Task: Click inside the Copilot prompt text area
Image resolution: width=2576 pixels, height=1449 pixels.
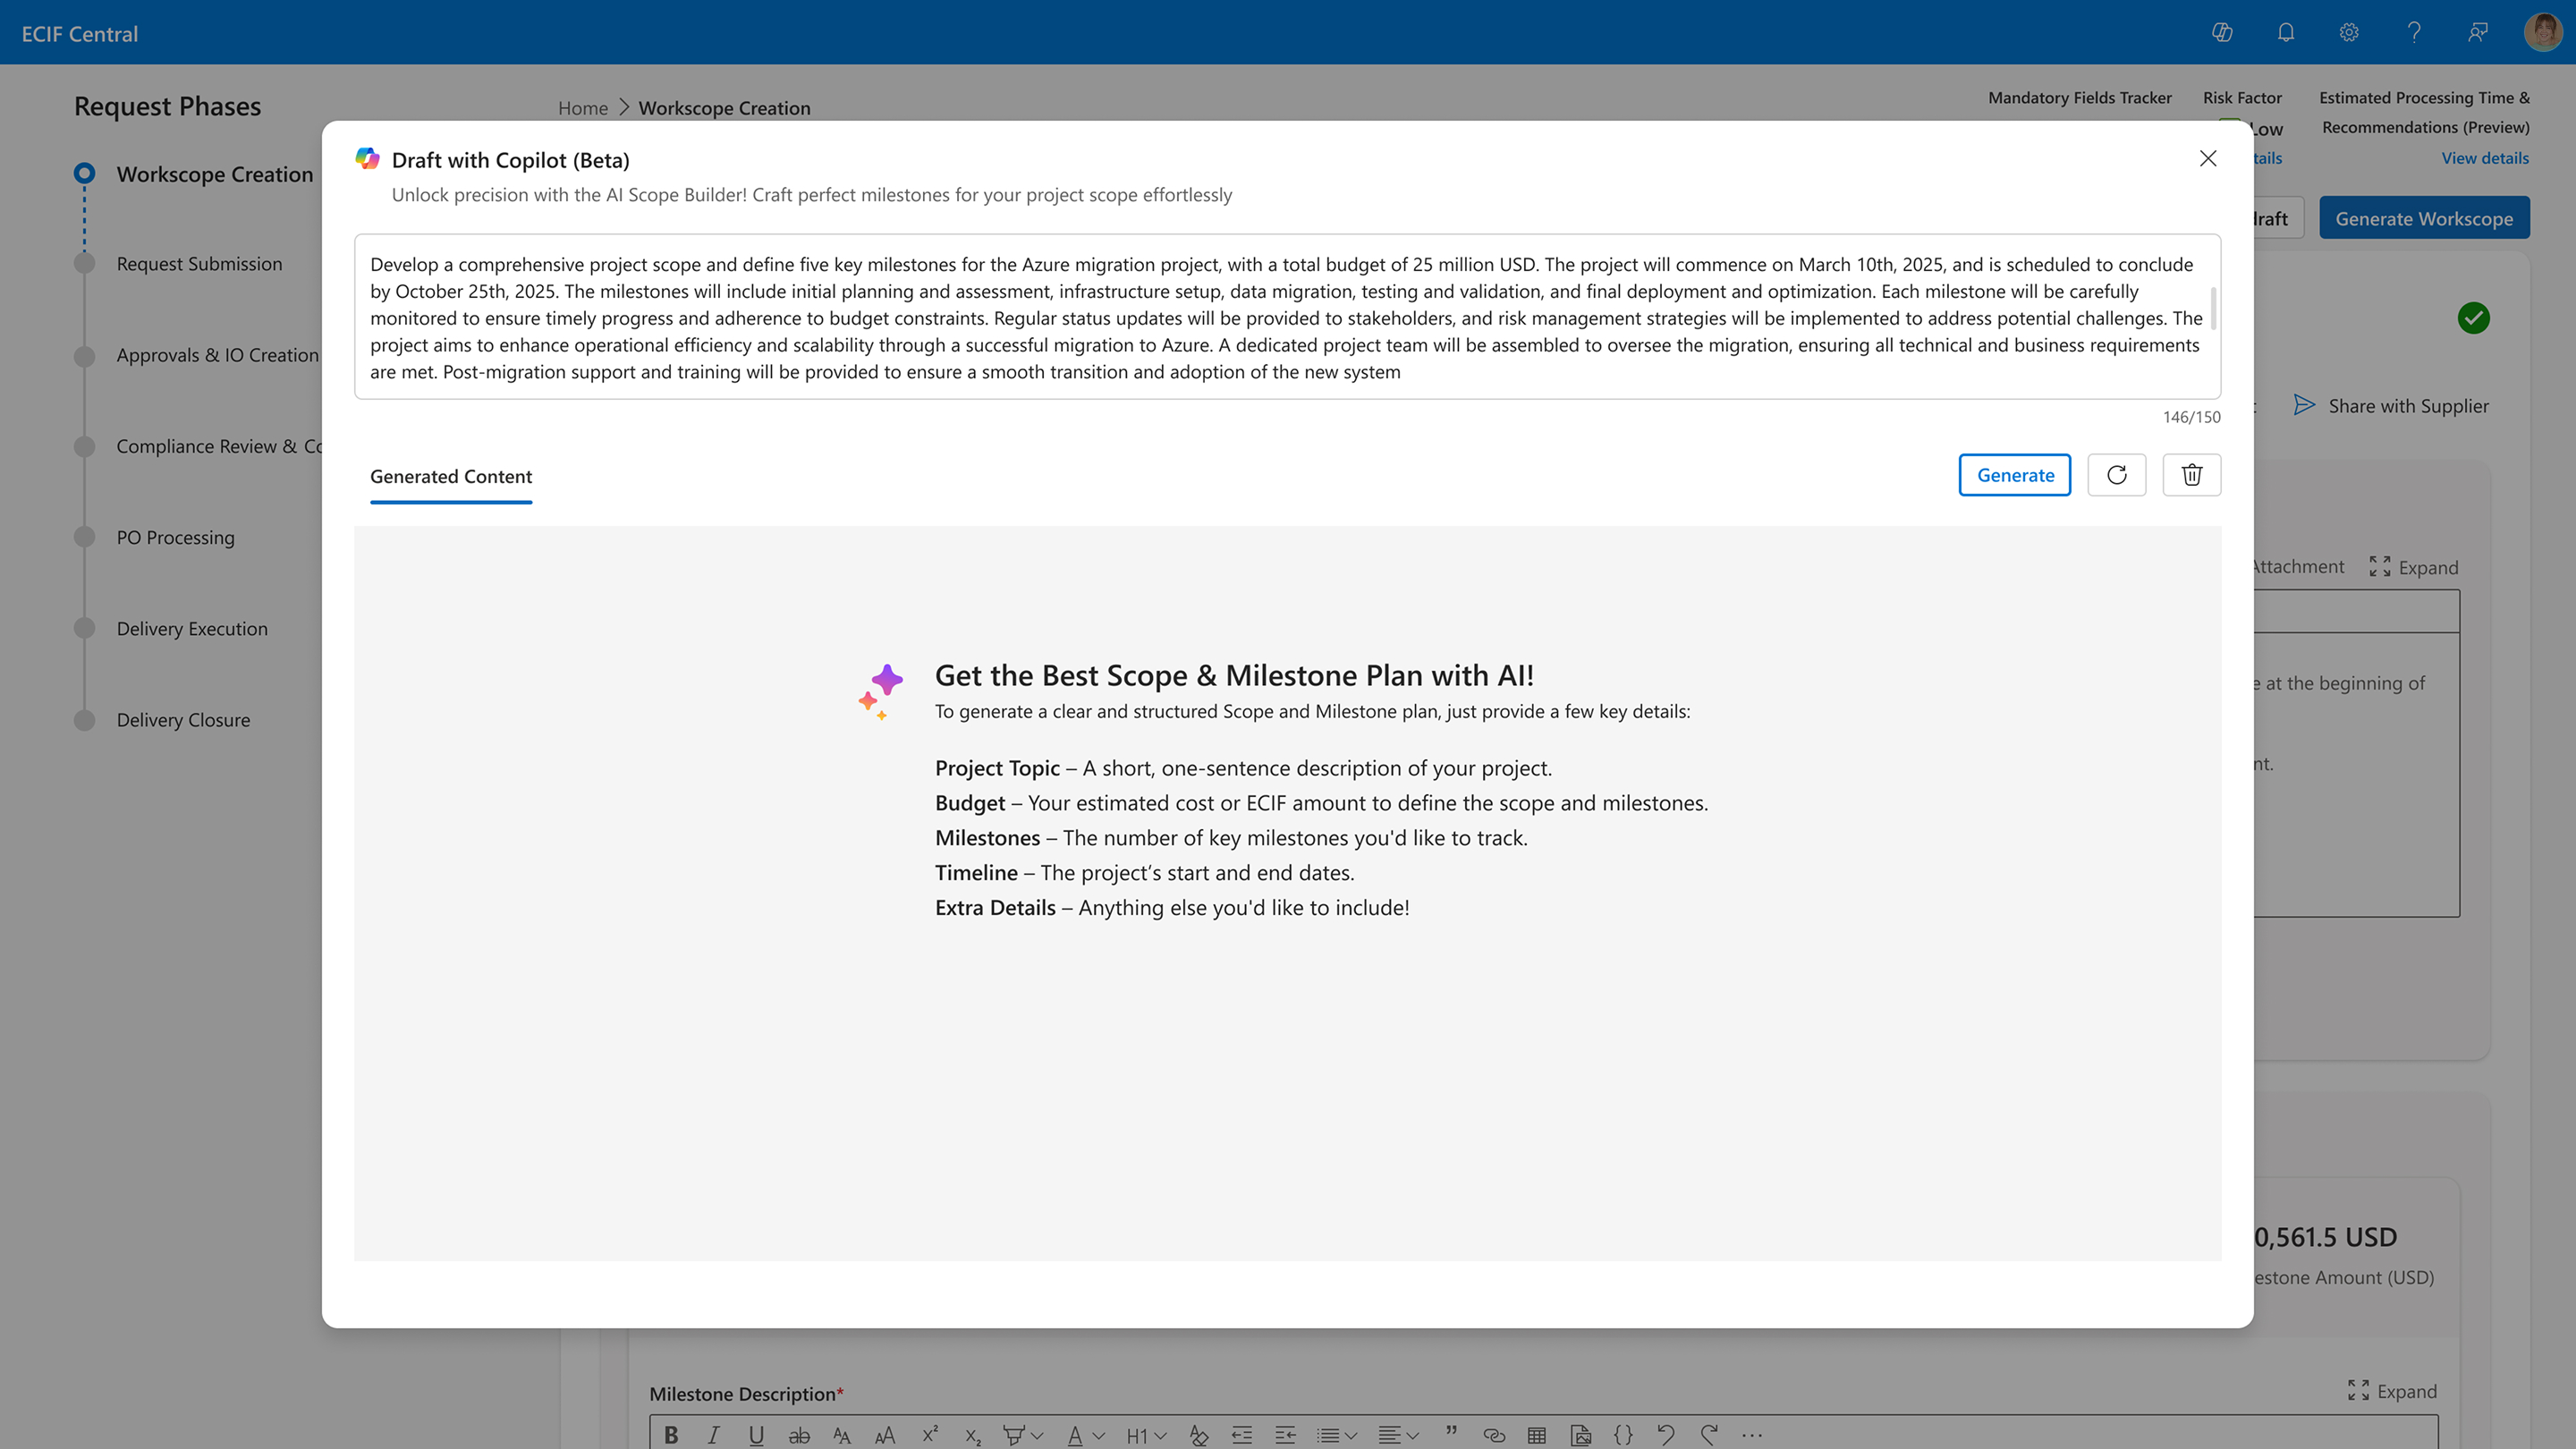Action: tap(1200, 318)
